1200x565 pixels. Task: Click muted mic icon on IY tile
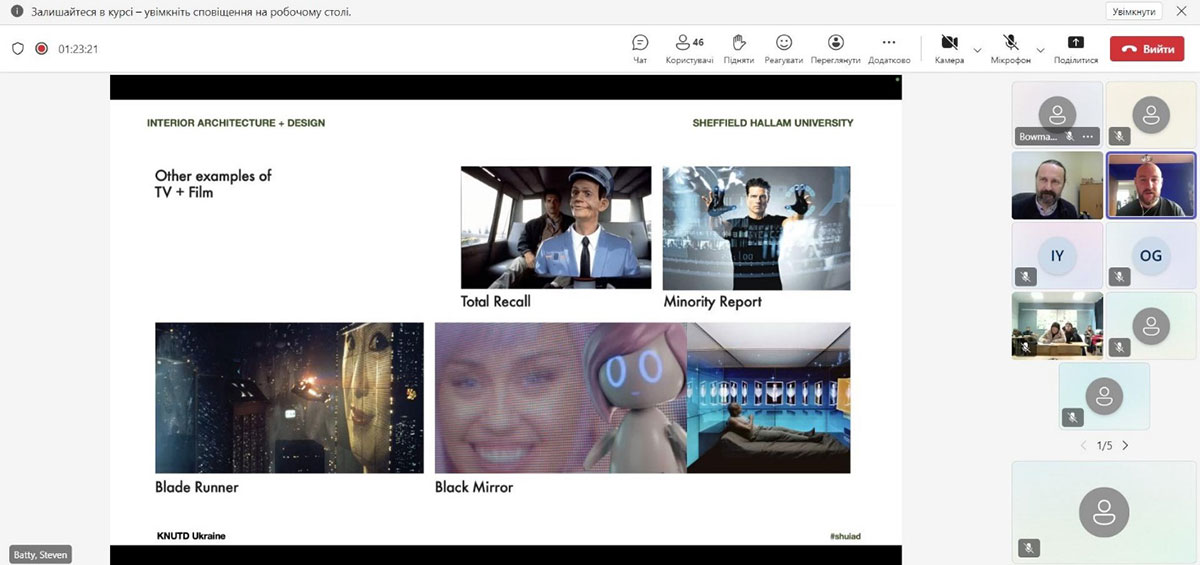[x=1026, y=277]
